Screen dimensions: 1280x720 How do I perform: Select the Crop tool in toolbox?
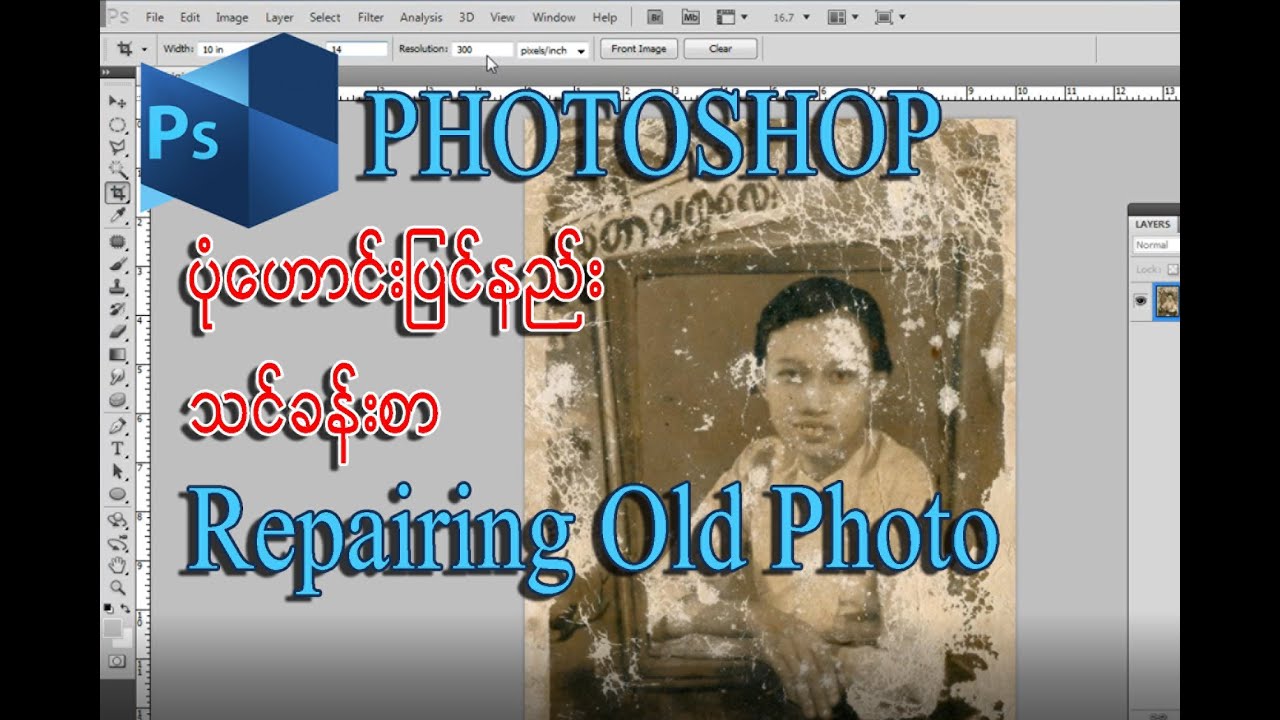[118, 192]
